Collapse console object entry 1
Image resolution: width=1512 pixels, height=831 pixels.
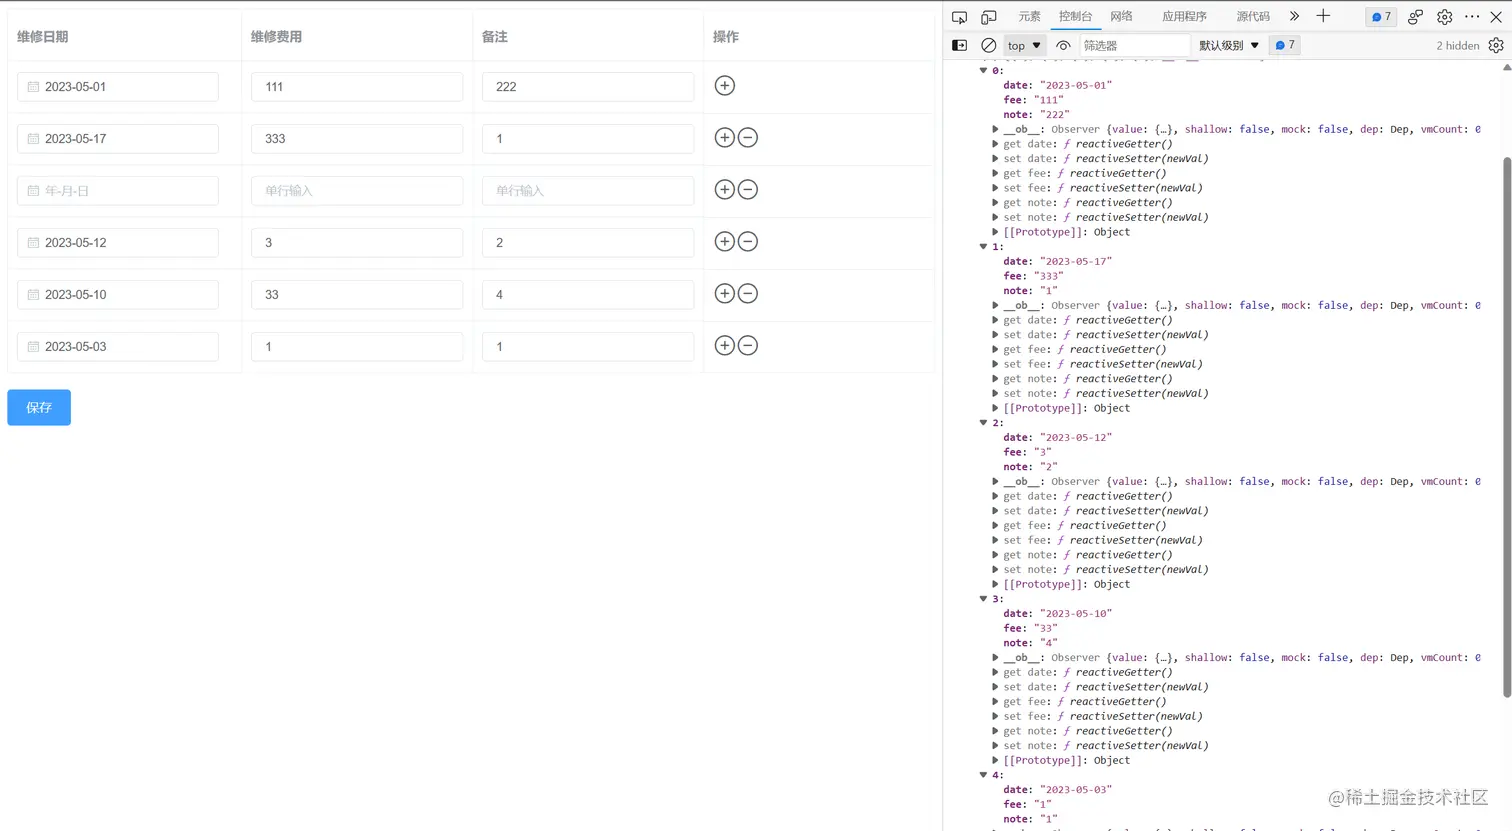click(x=984, y=247)
